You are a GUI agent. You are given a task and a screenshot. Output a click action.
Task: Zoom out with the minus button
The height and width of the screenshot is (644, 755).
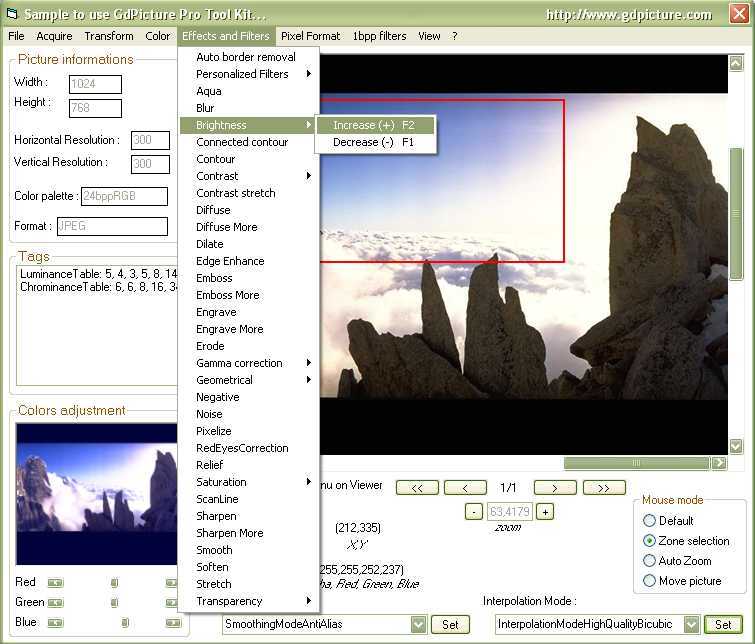coord(474,512)
